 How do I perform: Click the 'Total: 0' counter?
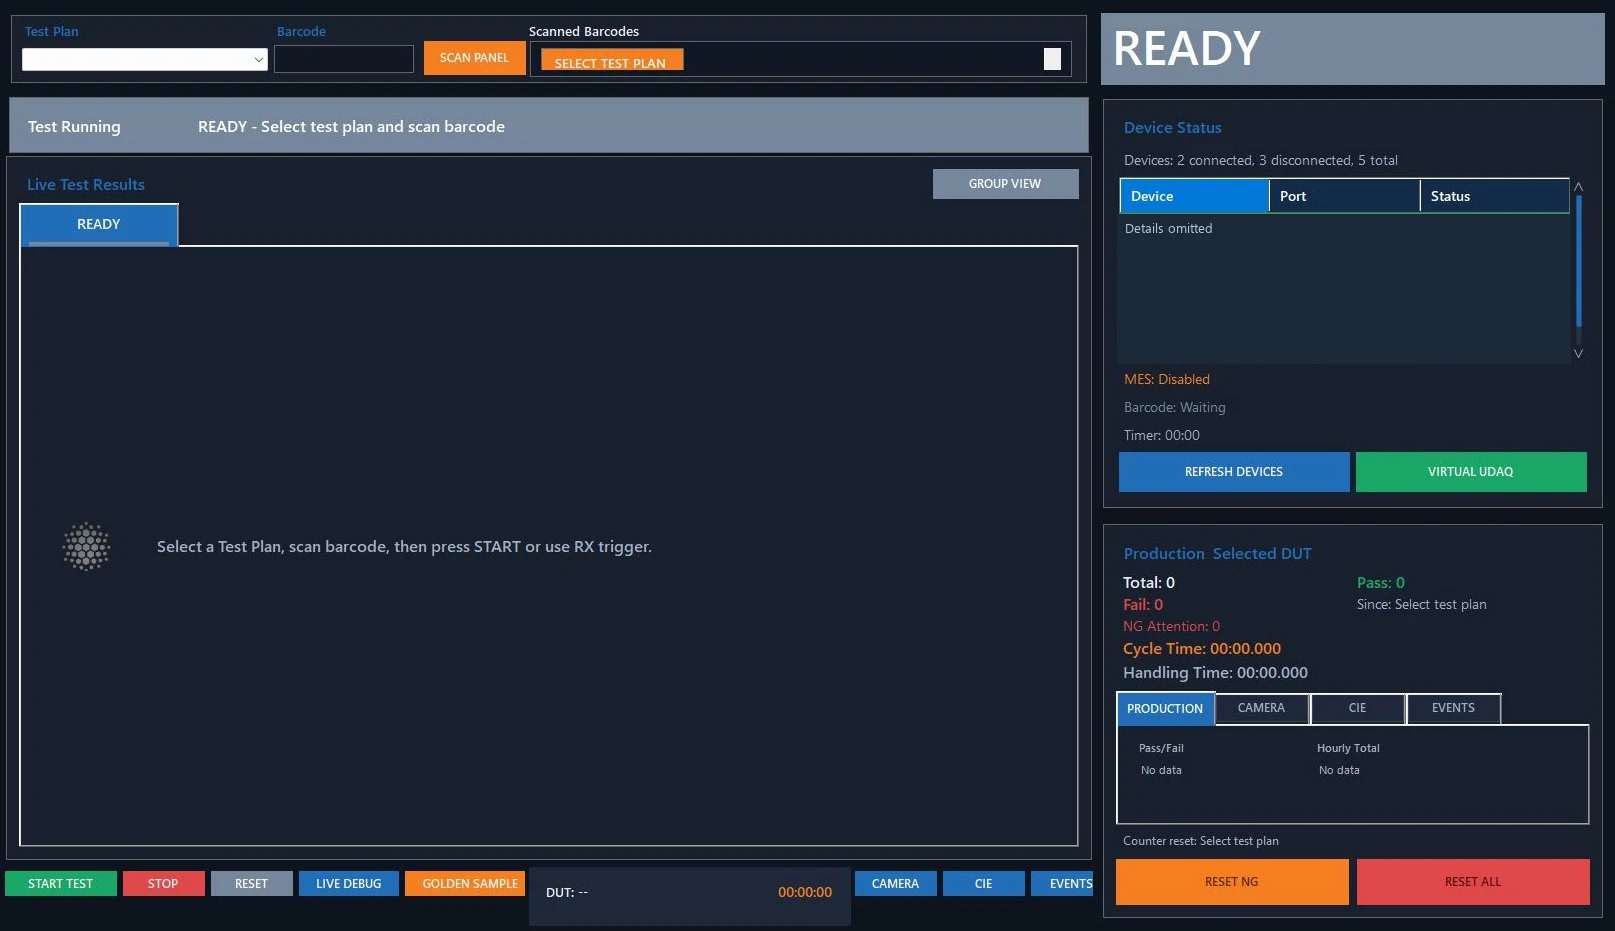click(1149, 583)
